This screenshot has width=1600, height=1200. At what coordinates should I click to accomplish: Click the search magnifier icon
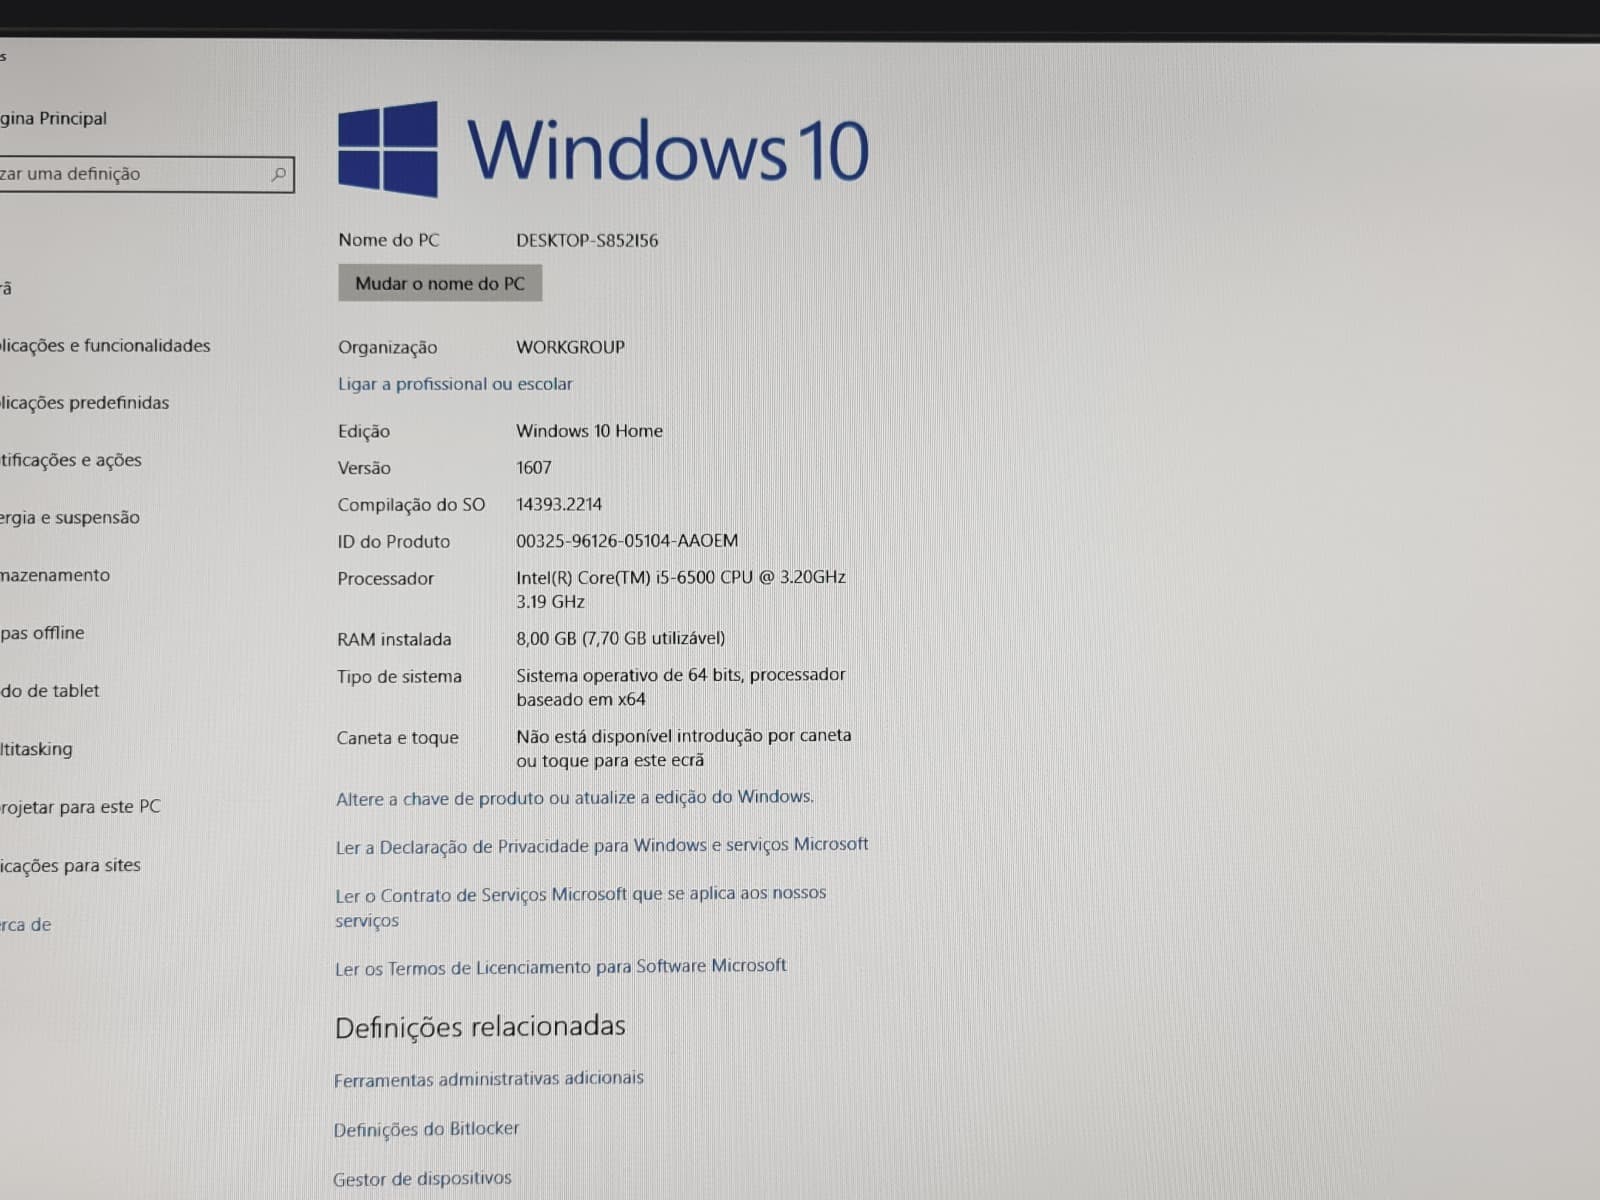(x=279, y=175)
